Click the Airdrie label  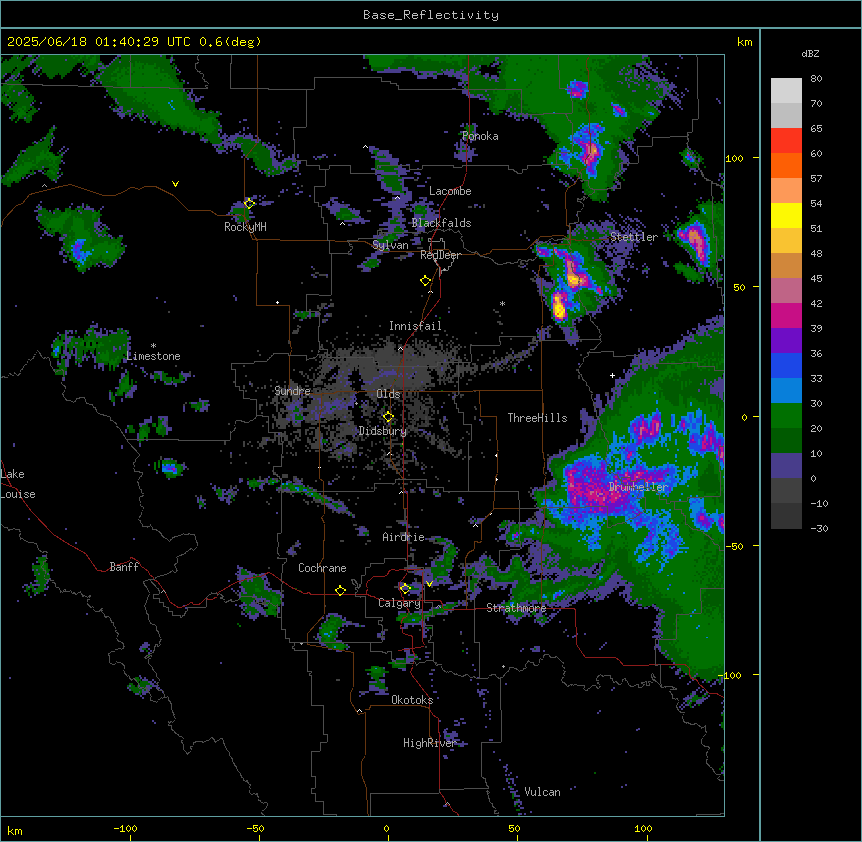pyautogui.click(x=403, y=537)
